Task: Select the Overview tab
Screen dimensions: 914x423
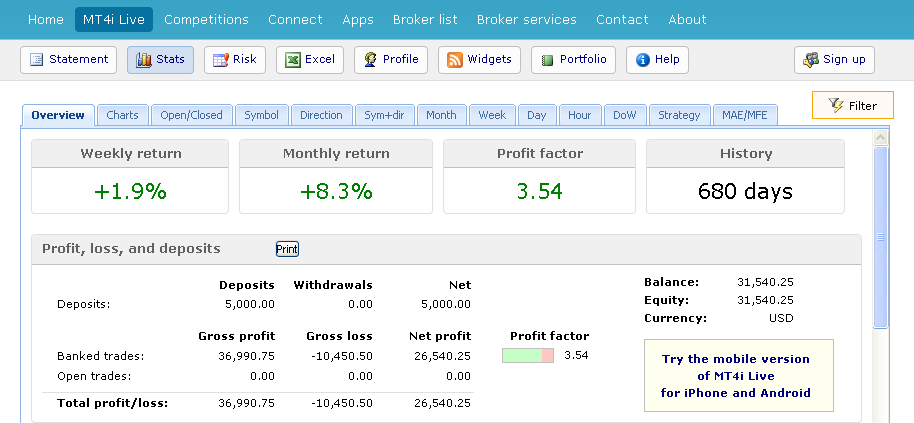Action: coord(58,115)
